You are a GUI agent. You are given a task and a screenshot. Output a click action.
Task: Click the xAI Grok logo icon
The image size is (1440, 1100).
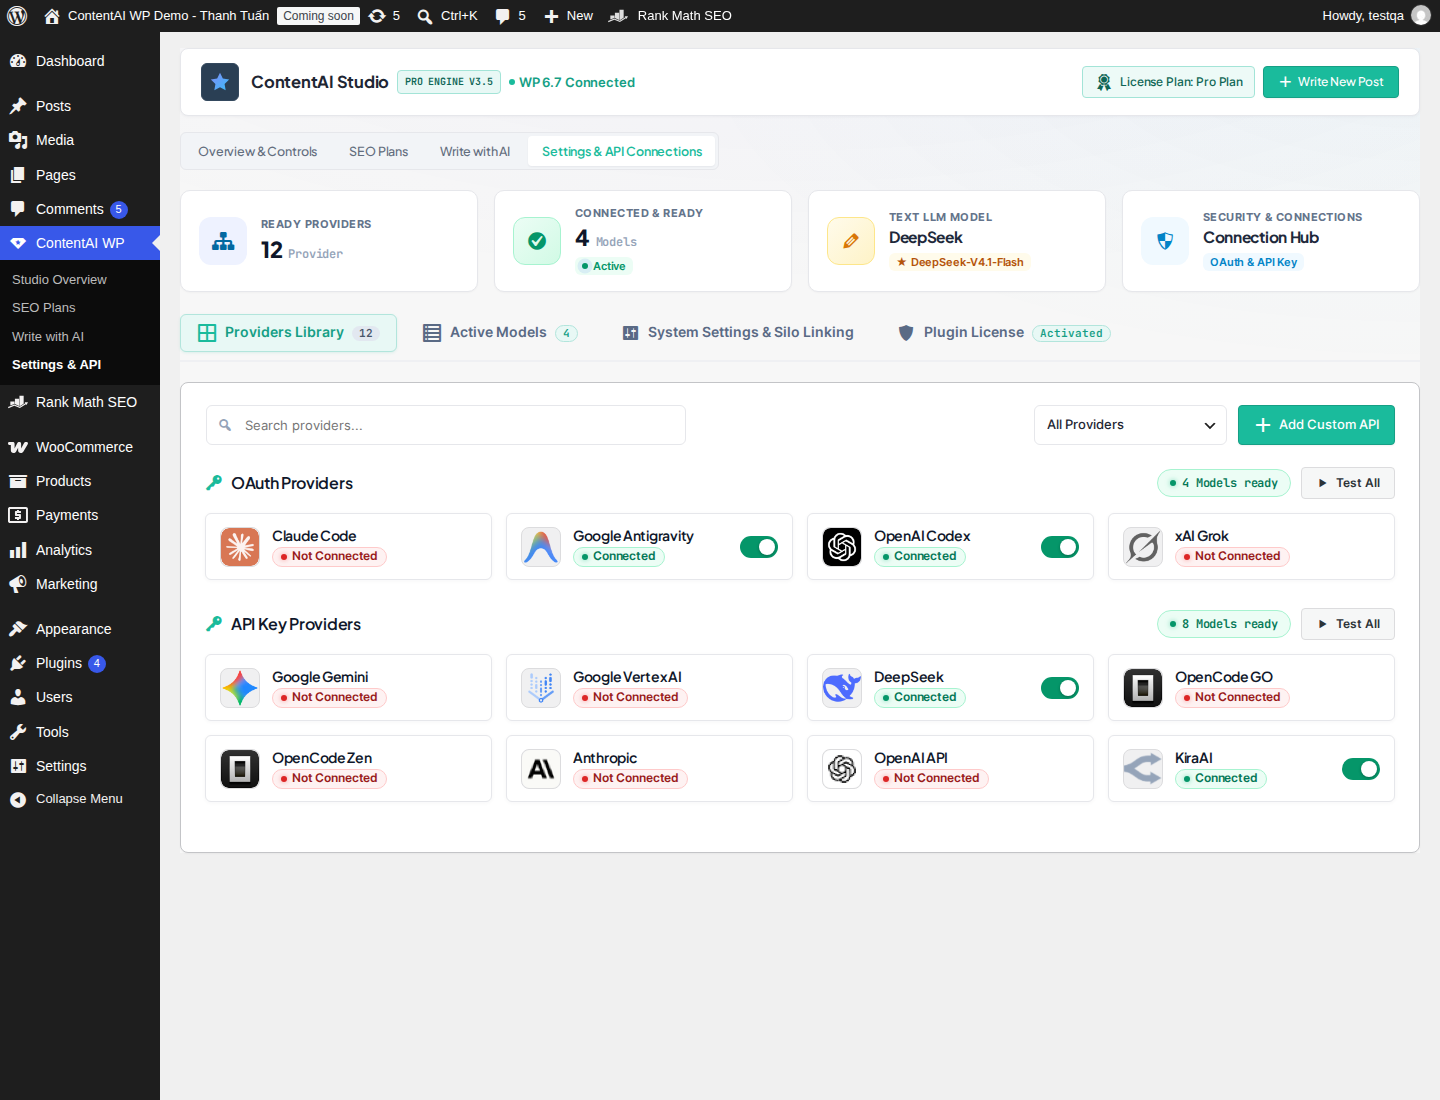point(1143,547)
